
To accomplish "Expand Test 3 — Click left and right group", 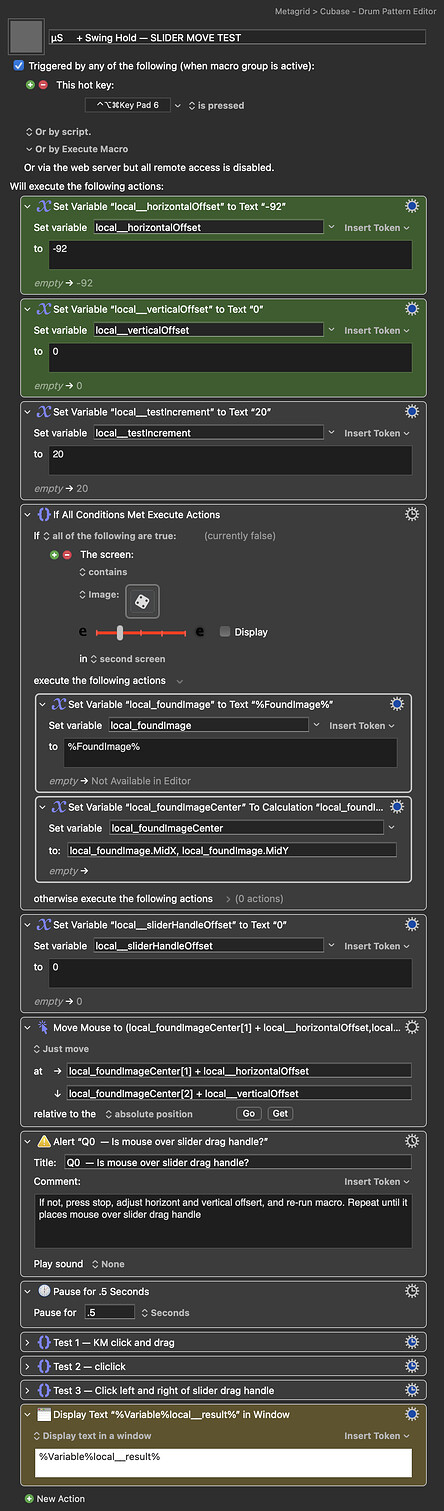I will point(28,1390).
